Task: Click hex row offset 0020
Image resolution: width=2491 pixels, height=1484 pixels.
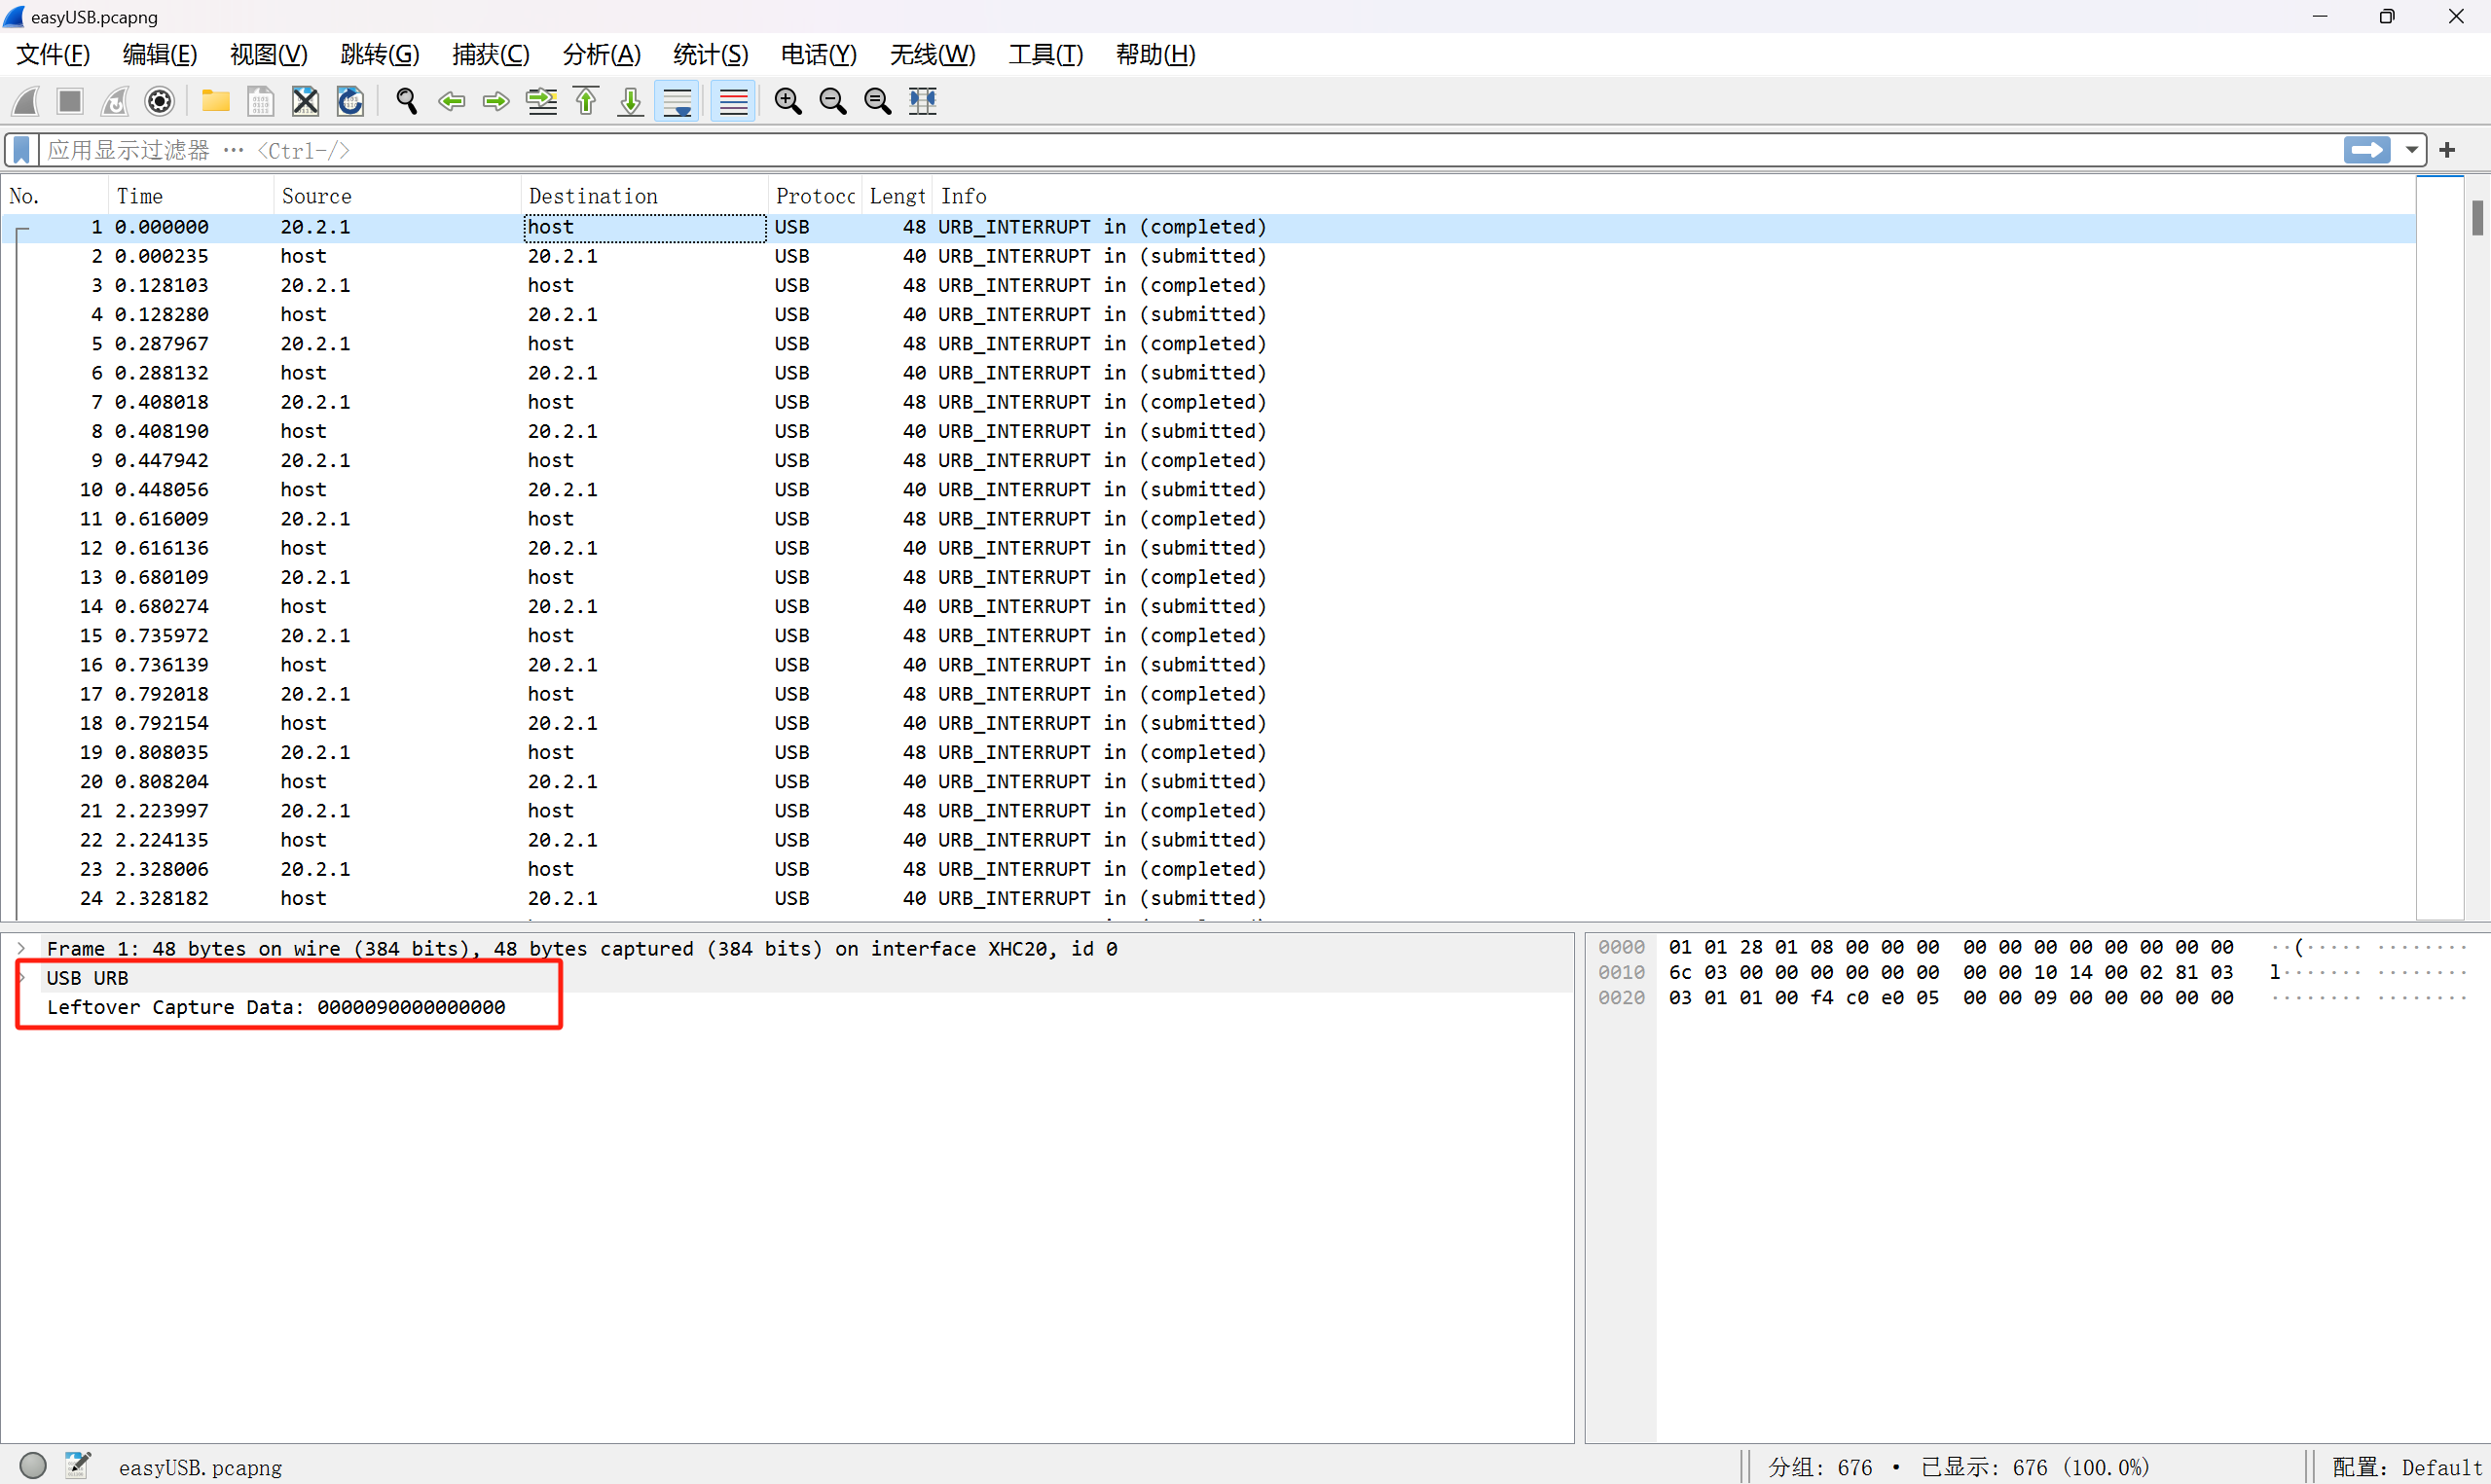Action: point(1621,998)
